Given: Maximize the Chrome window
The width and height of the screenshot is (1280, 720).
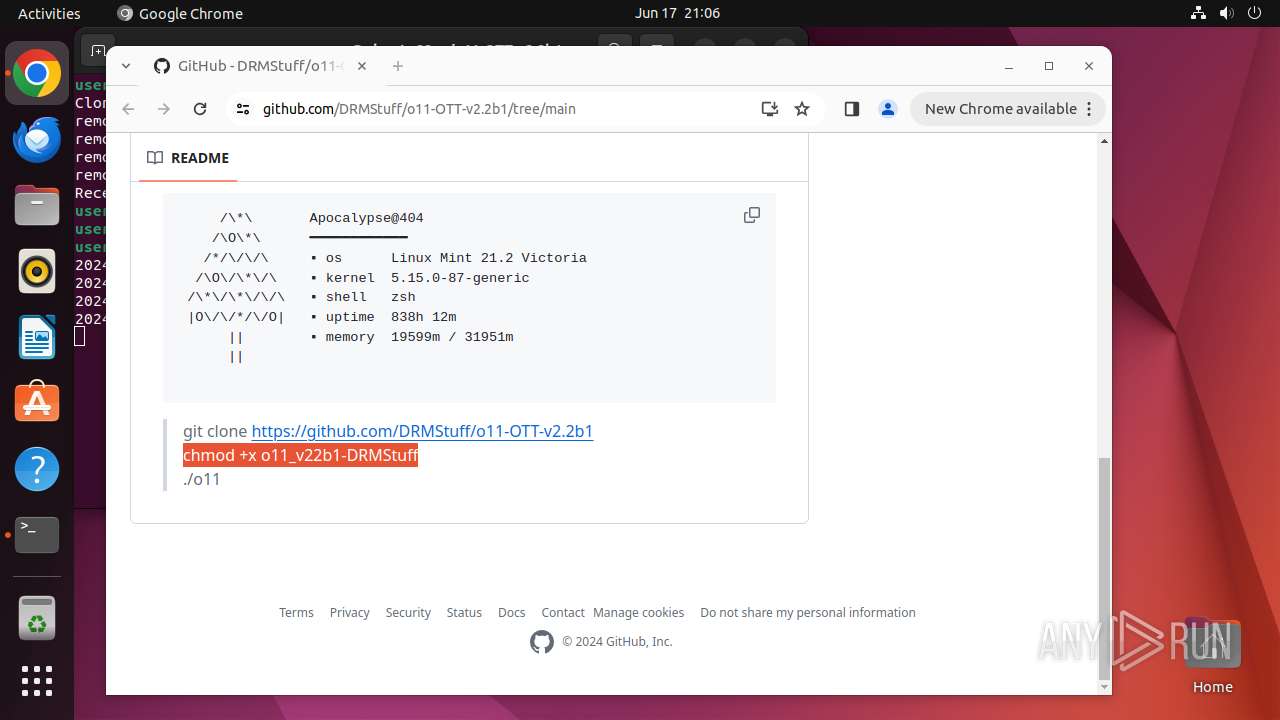Looking at the screenshot, I should pos(1049,66).
